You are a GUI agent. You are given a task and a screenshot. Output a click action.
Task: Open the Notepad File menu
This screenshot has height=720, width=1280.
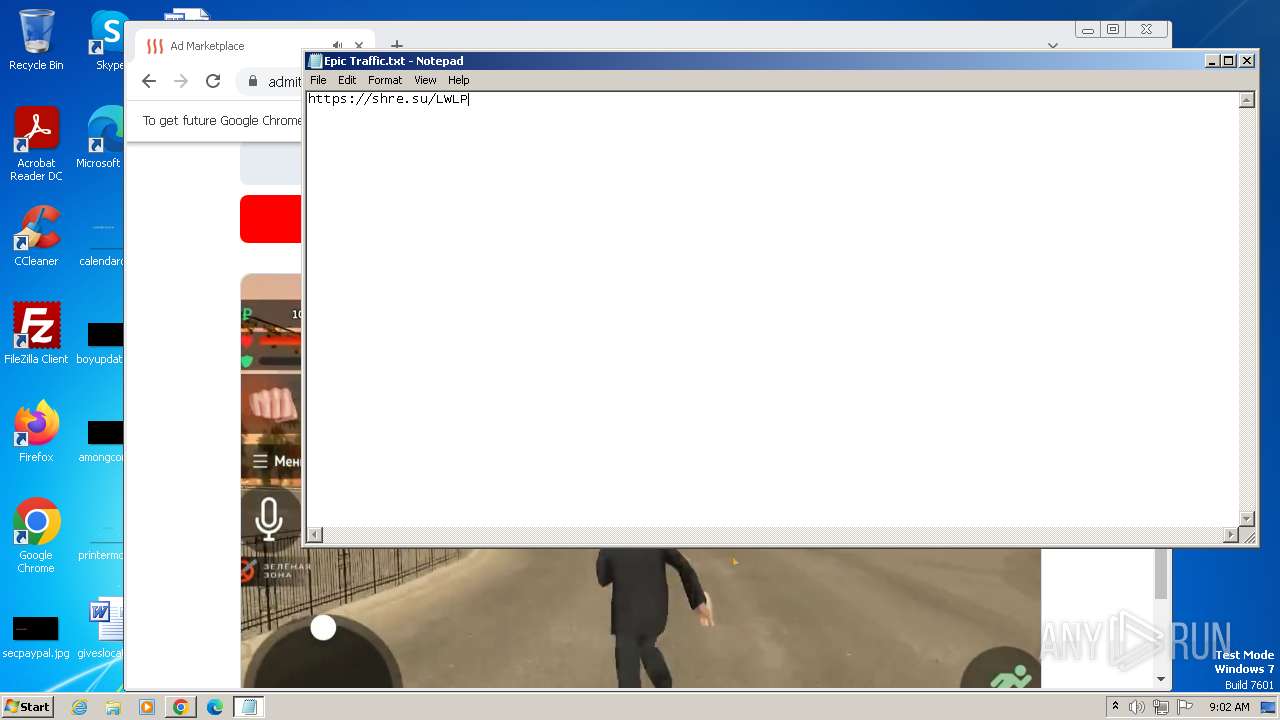point(318,80)
